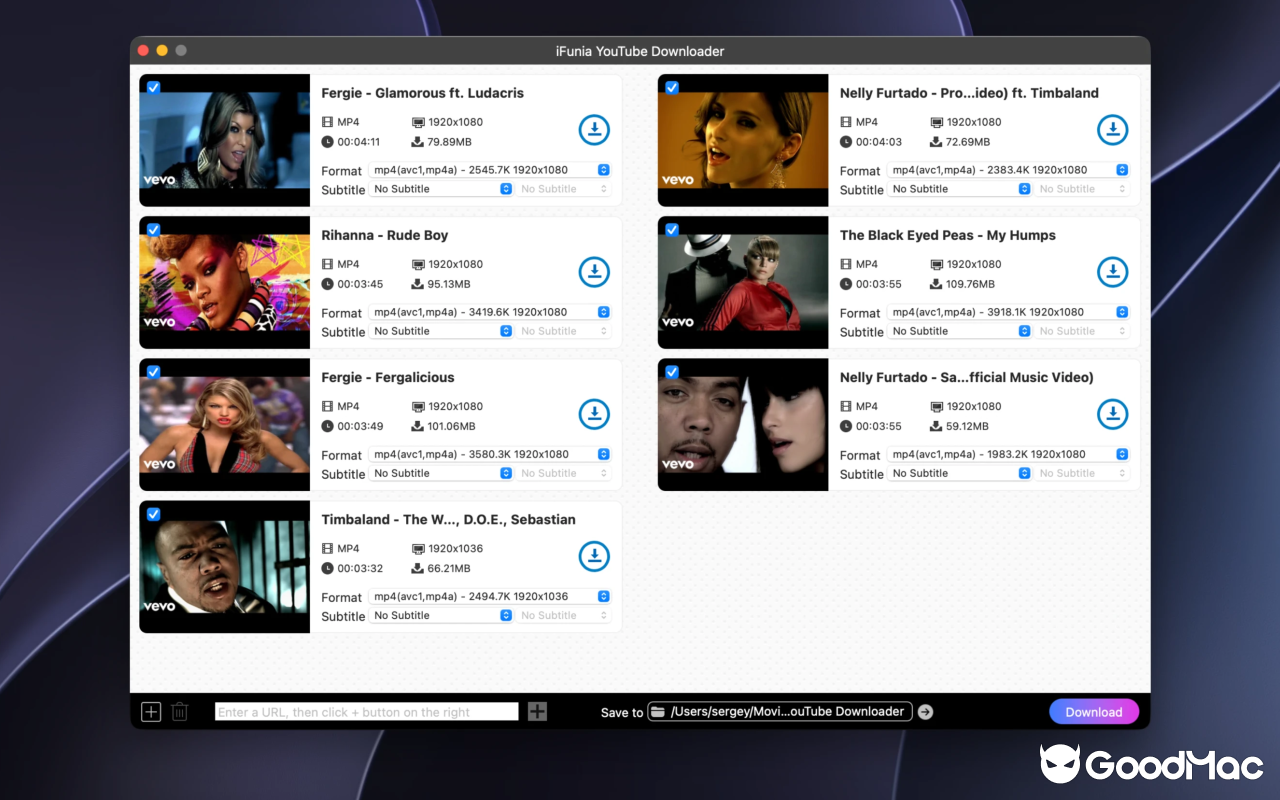Click the download icon for Fergie - Fergalicious
The width and height of the screenshot is (1280, 800).
(594, 414)
